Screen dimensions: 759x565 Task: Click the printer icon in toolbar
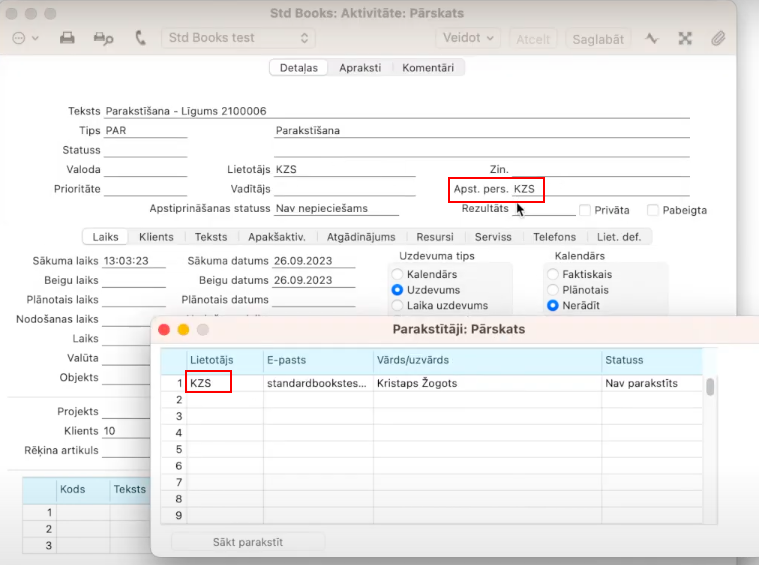(67, 38)
